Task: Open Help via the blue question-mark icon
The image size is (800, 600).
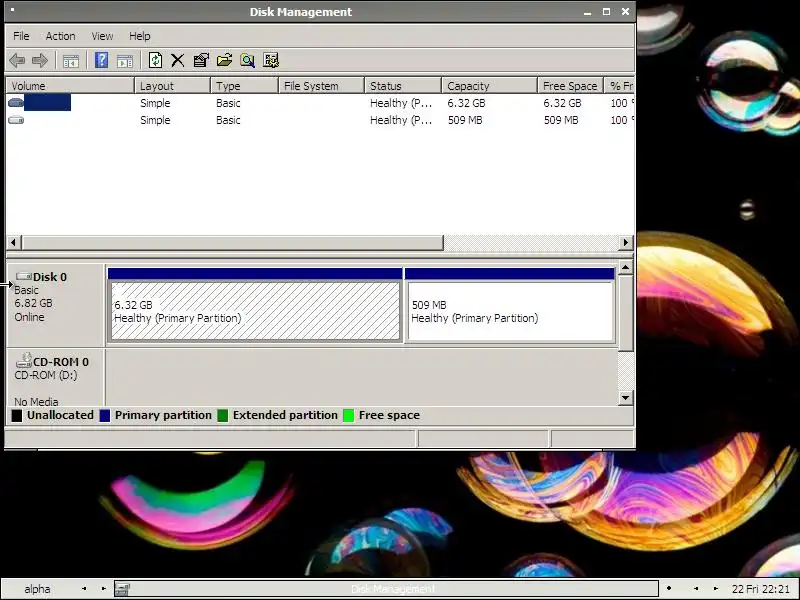Action: [x=101, y=60]
